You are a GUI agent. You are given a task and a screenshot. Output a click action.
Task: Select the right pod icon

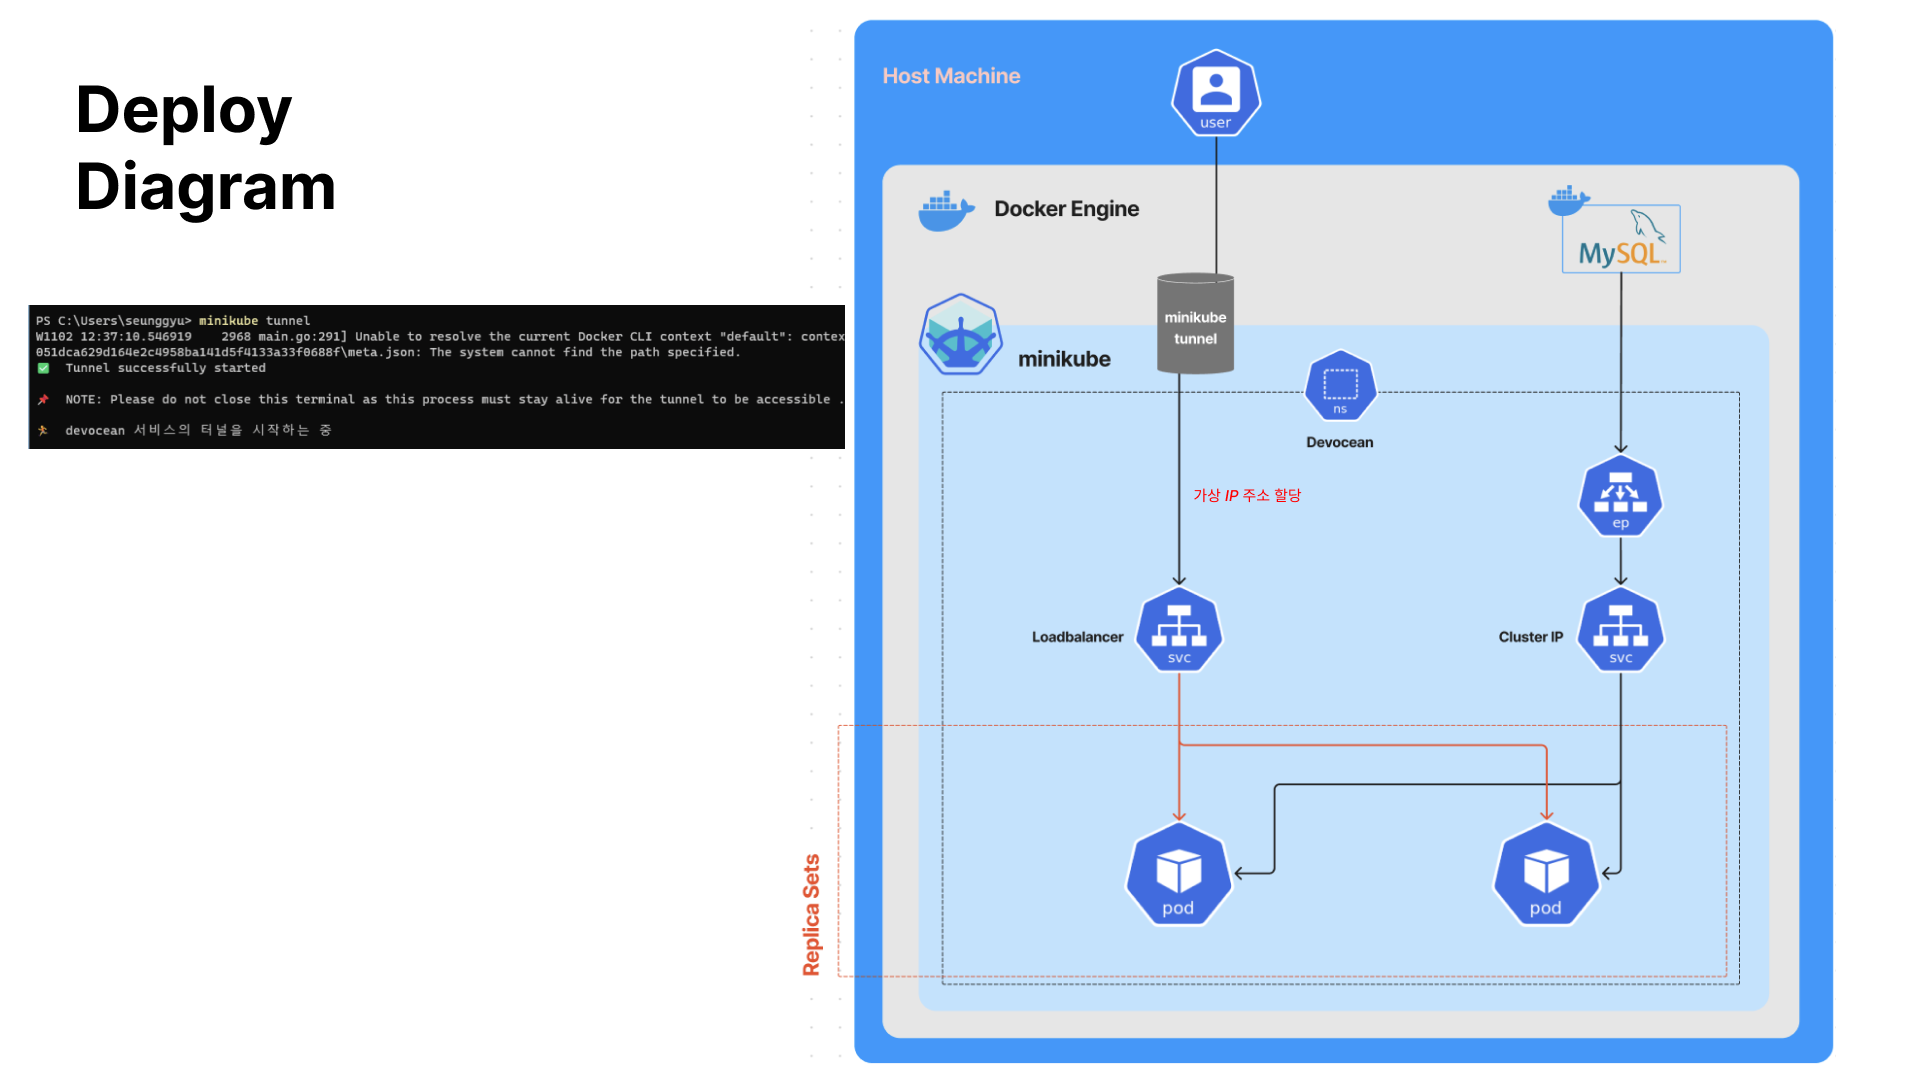[x=1546, y=875]
